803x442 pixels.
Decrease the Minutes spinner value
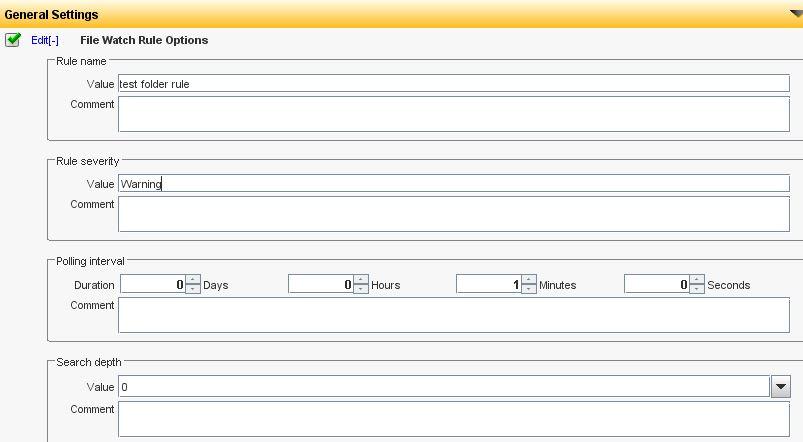(529, 289)
